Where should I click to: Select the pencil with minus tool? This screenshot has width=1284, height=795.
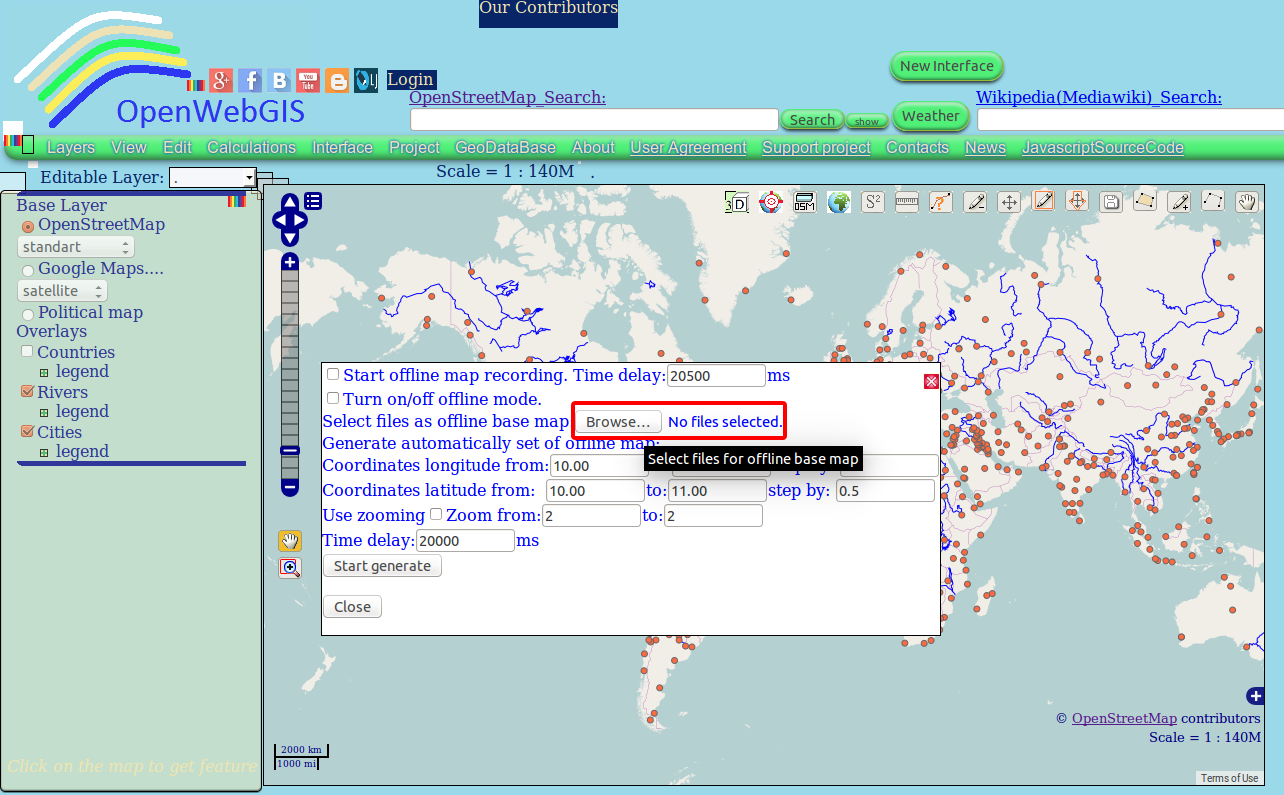(x=976, y=202)
